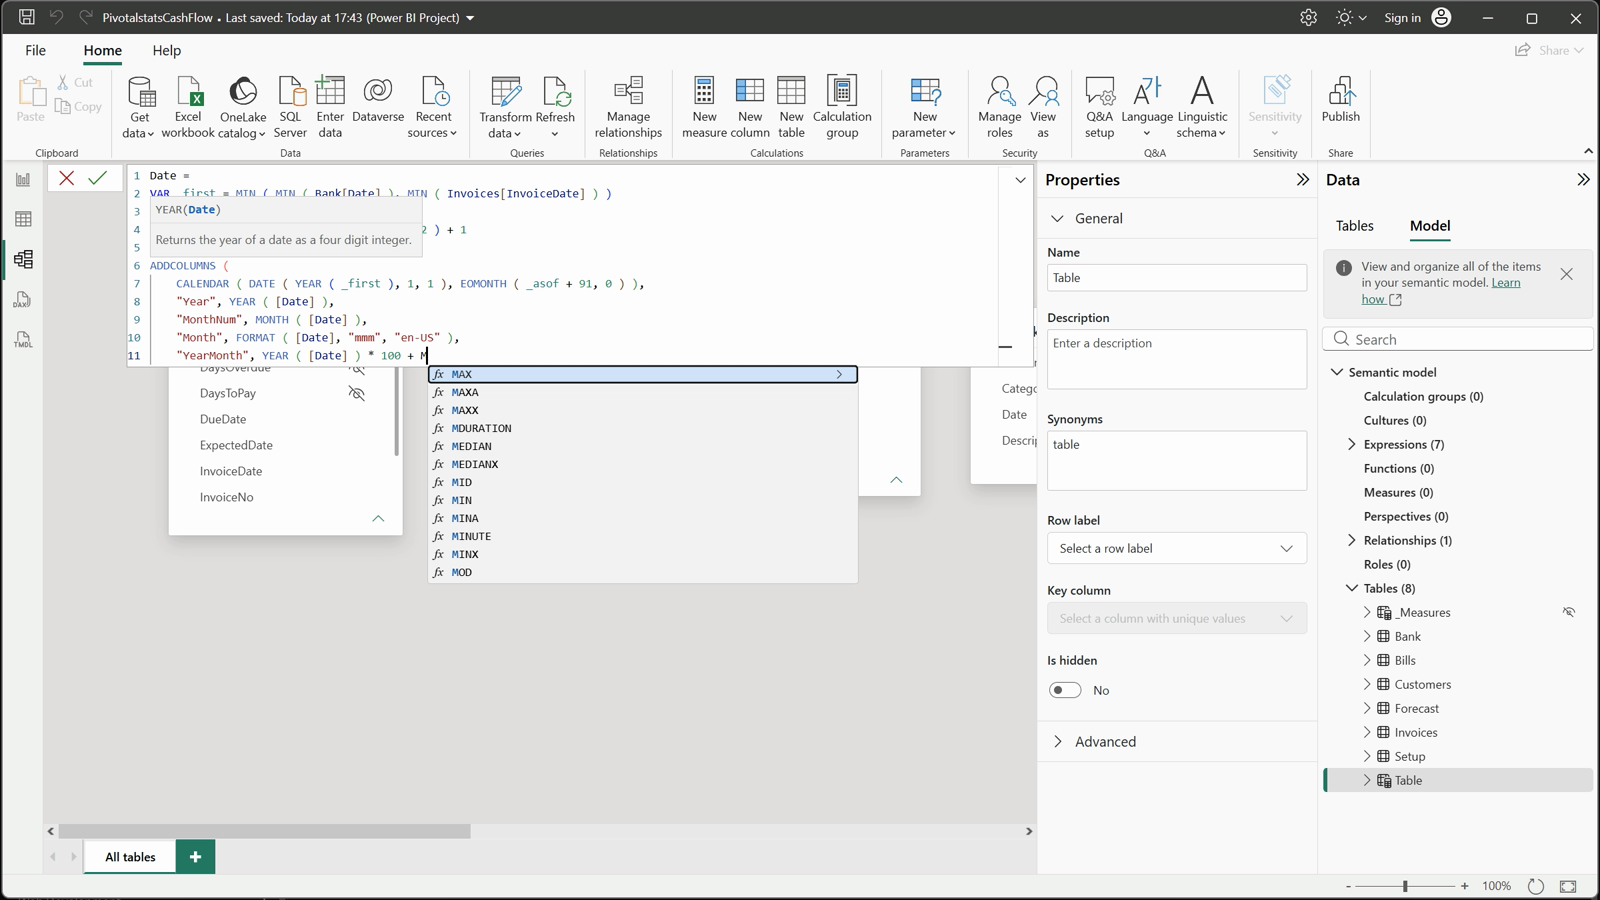Toggle visibility of _Measures table
Screen dimensions: 1600x900
point(1568,612)
